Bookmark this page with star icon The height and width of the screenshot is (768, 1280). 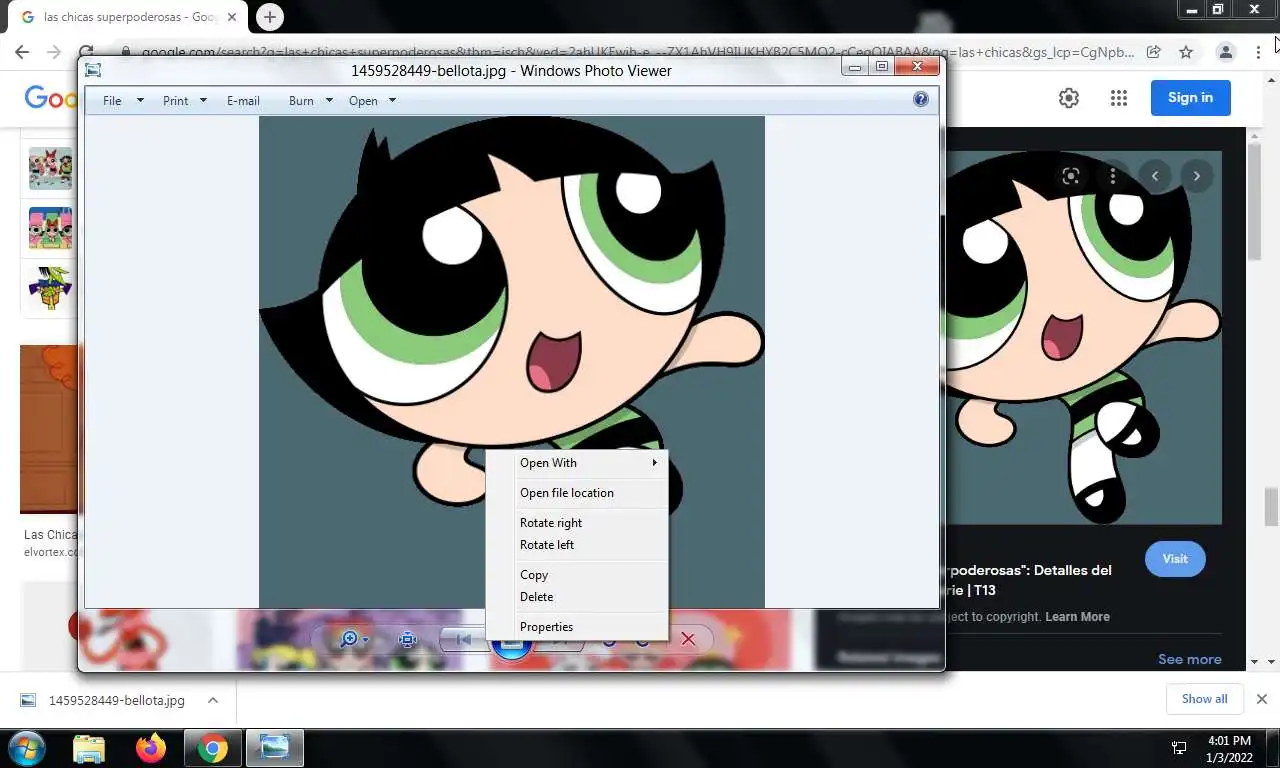coord(1186,52)
